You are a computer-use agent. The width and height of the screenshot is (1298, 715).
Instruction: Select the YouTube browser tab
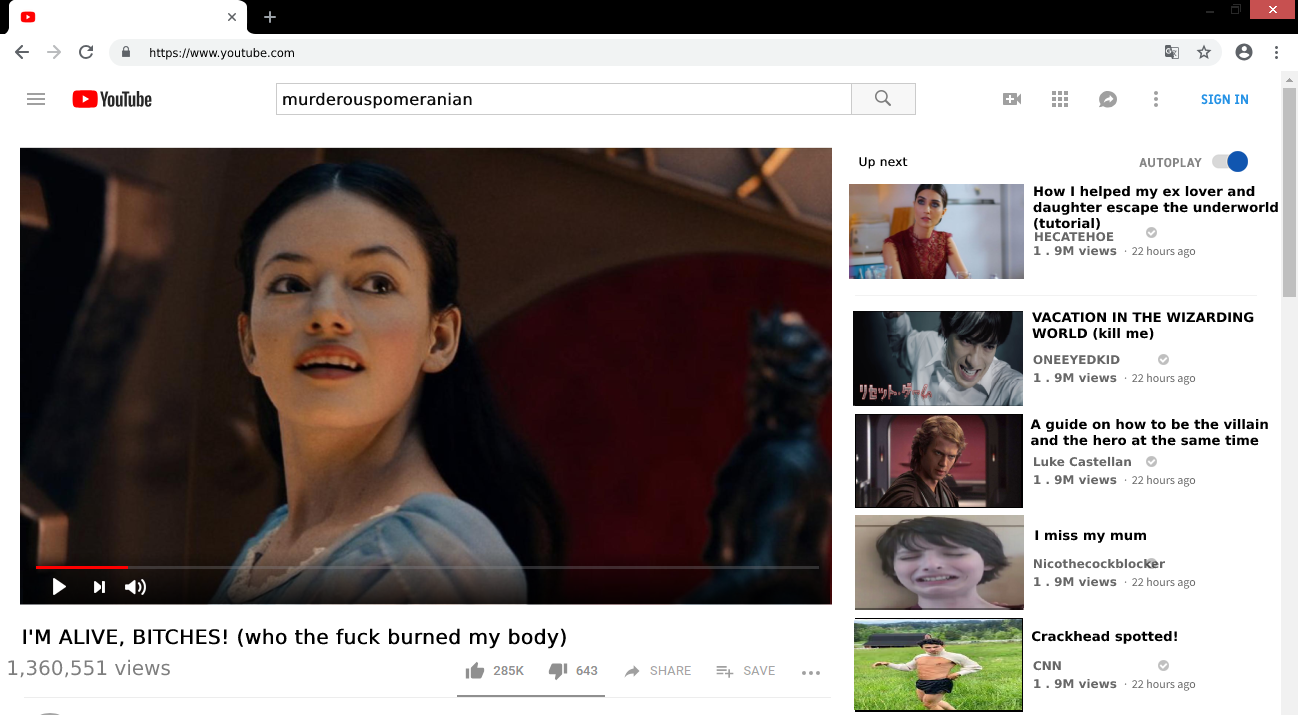(127, 17)
